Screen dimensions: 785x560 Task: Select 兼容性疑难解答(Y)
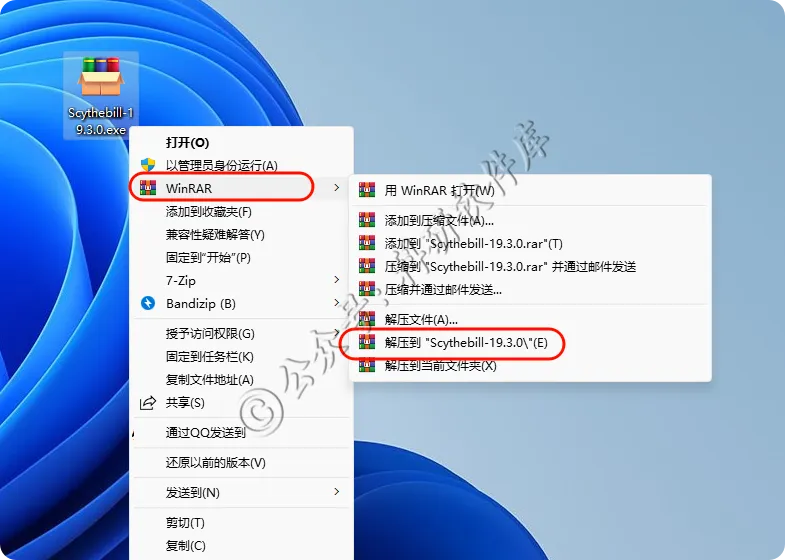point(215,234)
